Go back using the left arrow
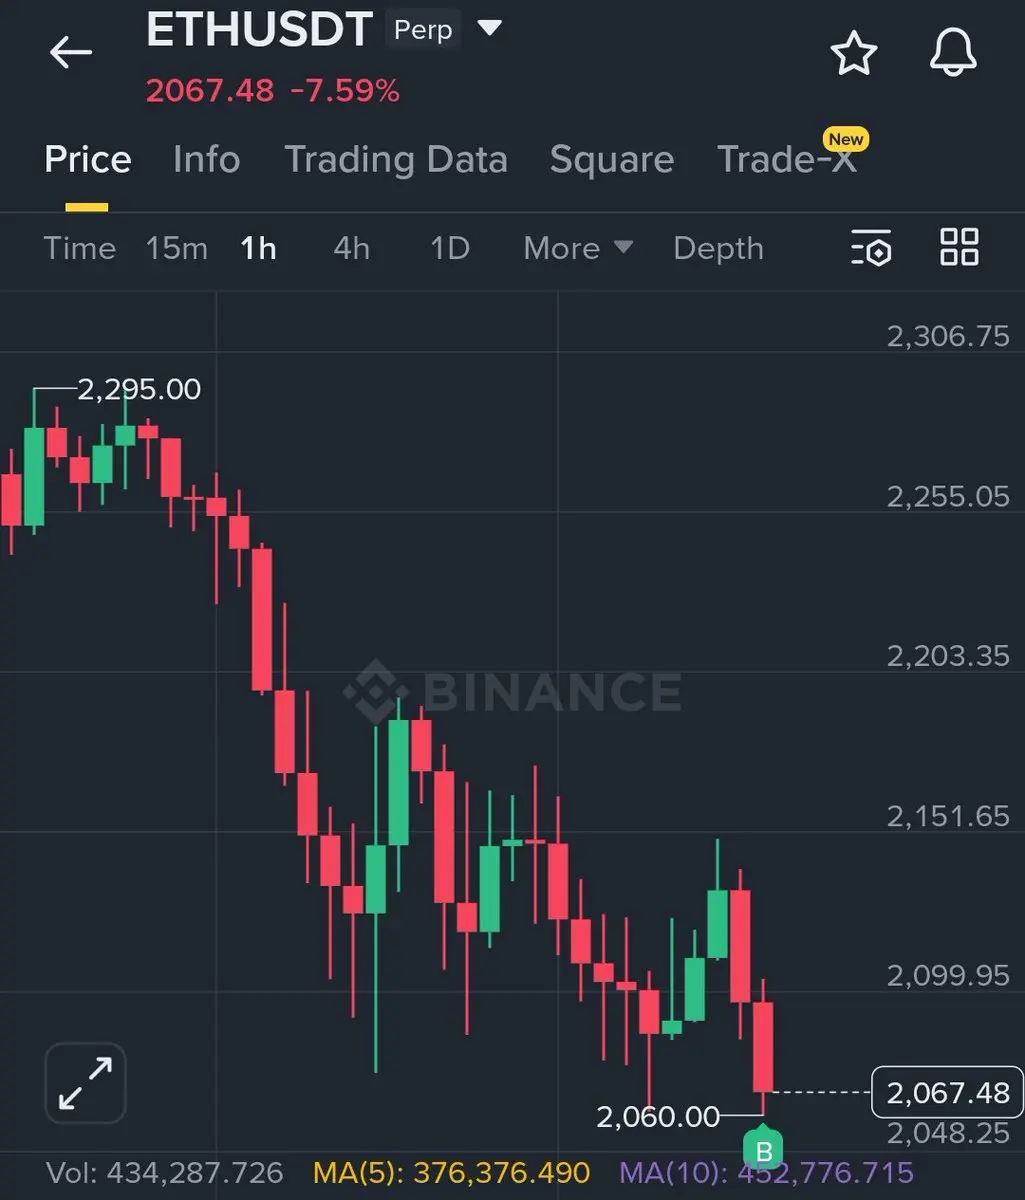The image size is (1025, 1200). pyautogui.click(x=70, y=52)
